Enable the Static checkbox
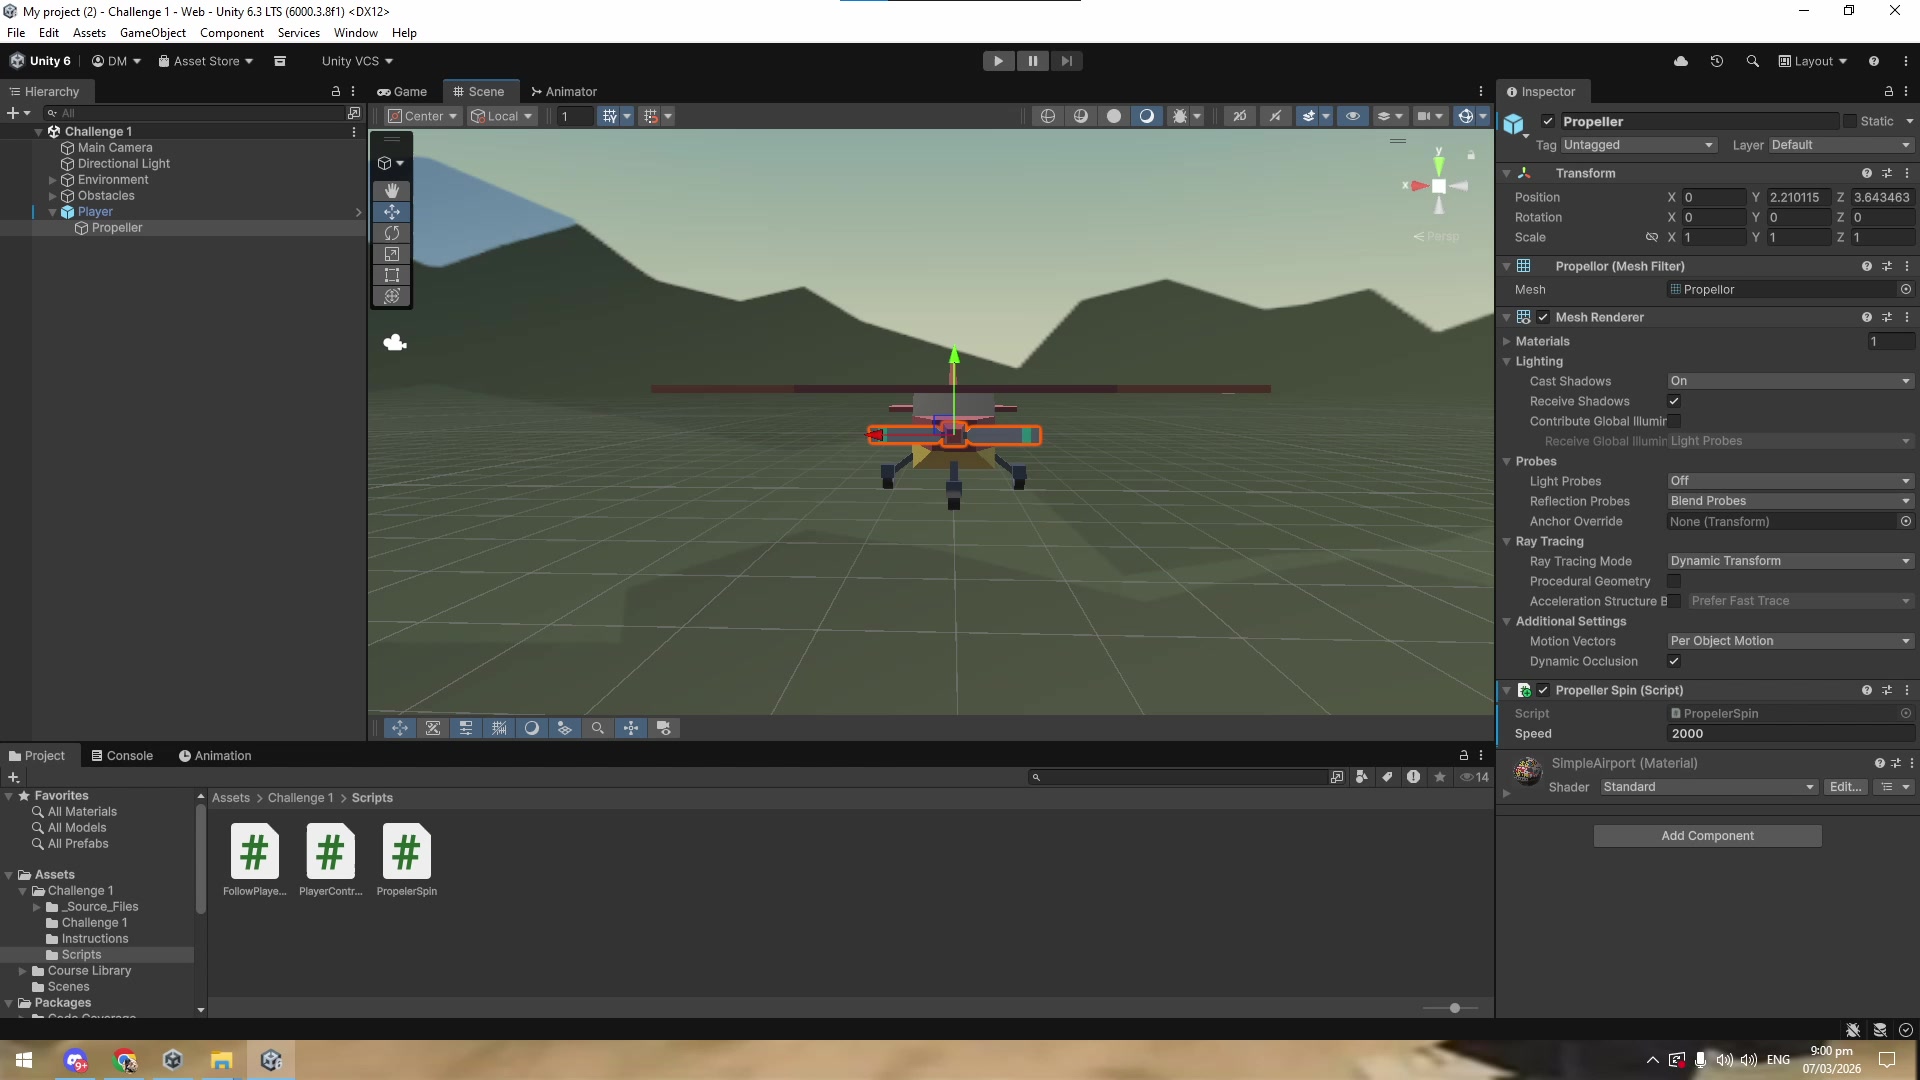The image size is (1920, 1080). tap(1850, 121)
